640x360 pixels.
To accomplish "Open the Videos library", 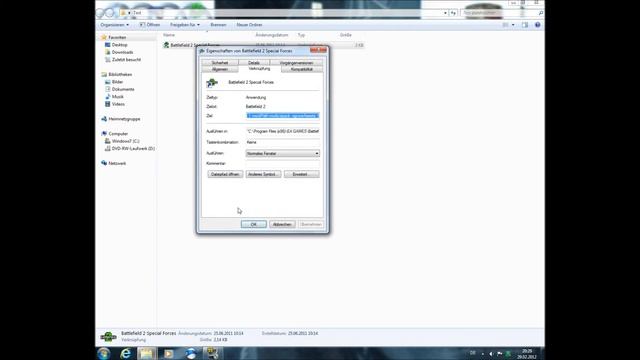I will [x=118, y=104].
